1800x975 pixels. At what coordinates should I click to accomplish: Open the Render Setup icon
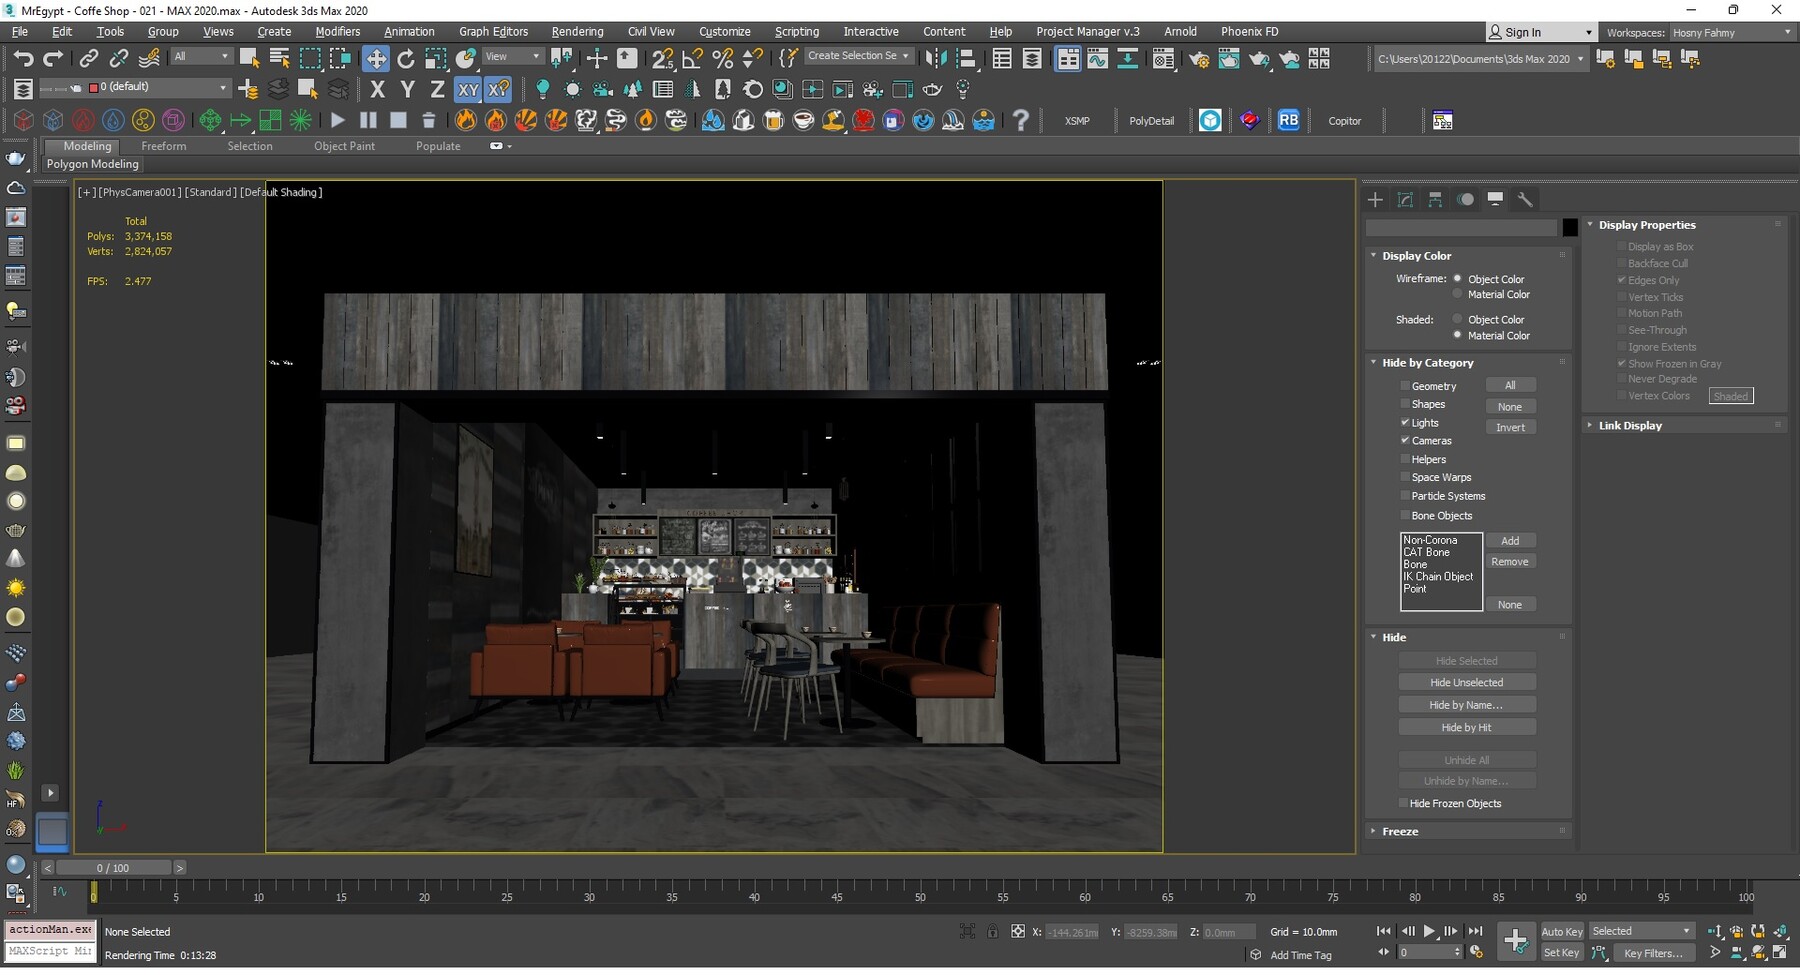[x=1199, y=57]
